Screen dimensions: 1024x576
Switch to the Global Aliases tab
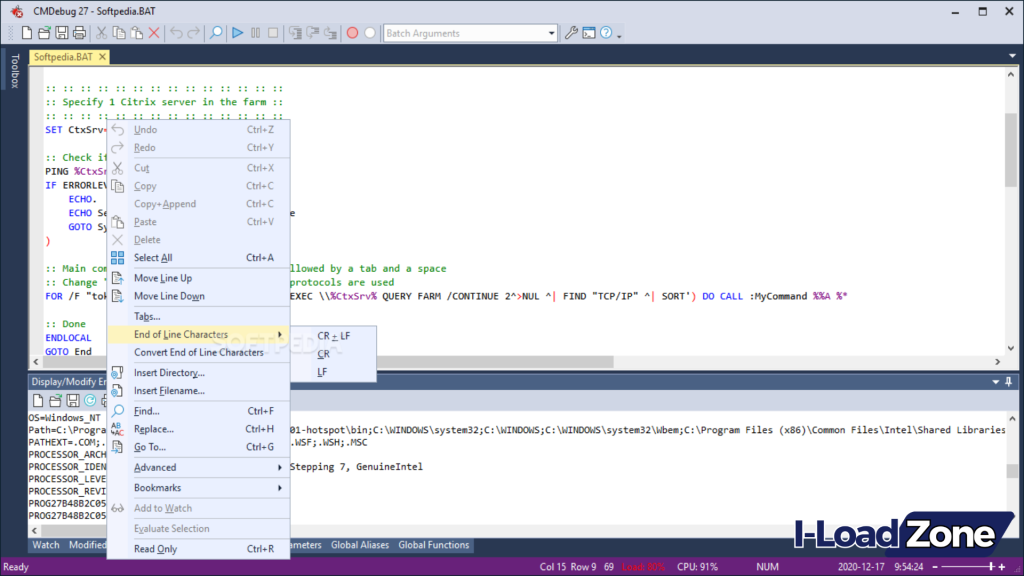pos(360,545)
